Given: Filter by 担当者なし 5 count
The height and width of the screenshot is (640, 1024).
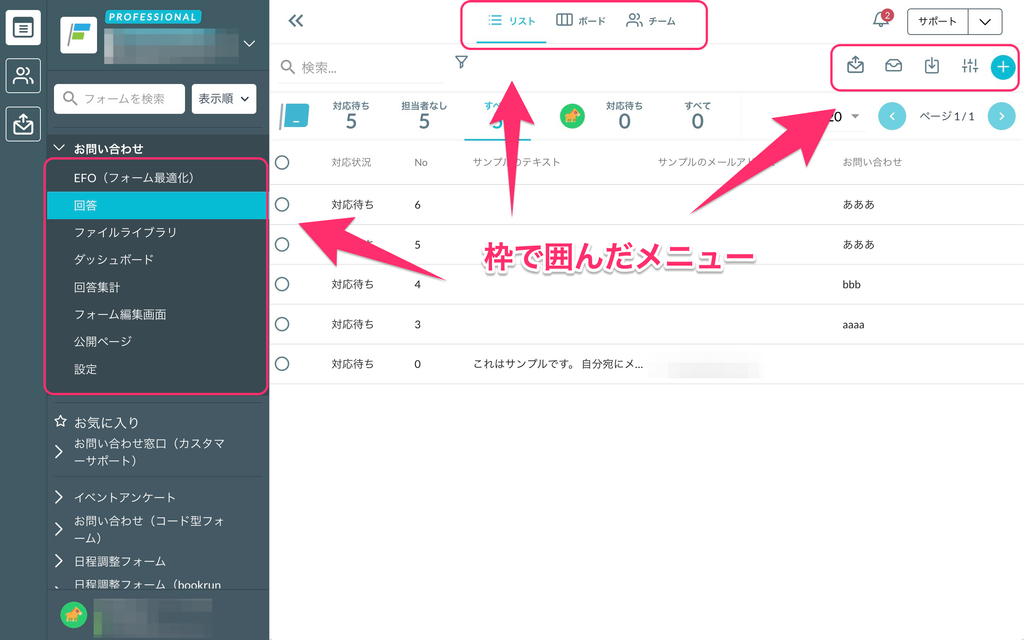Looking at the screenshot, I should (x=424, y=116).
